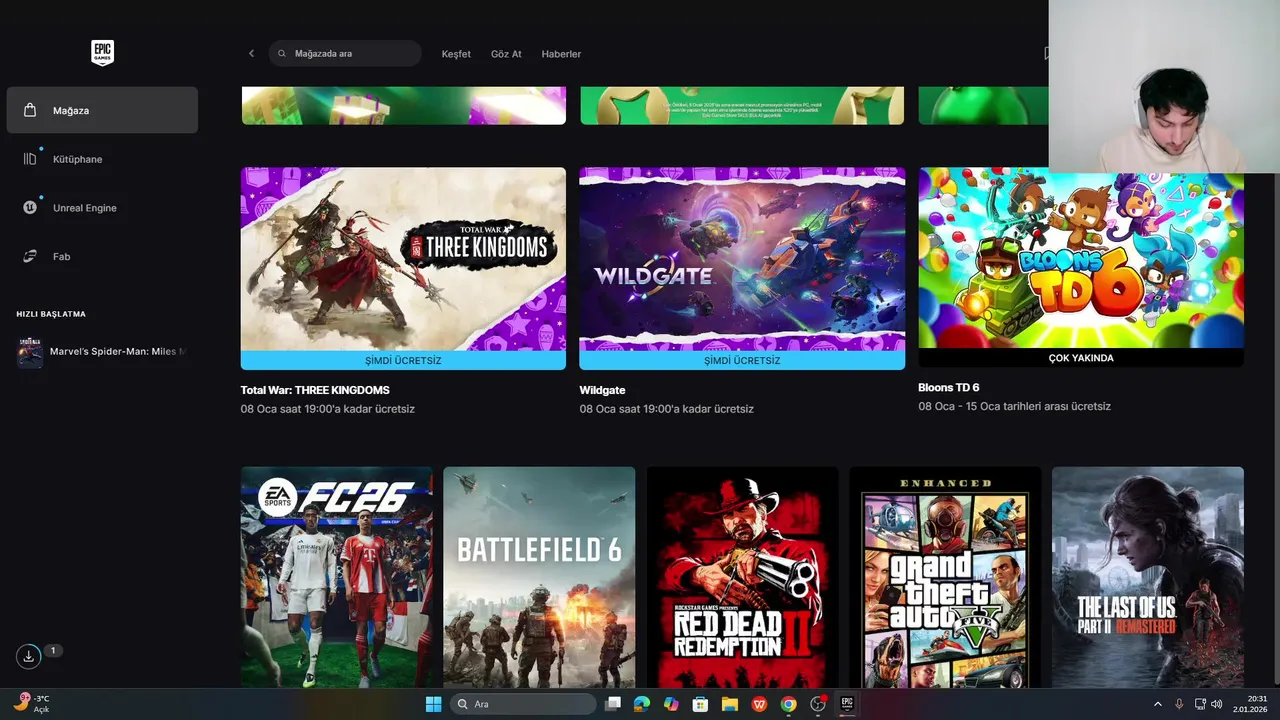Launch Microsoft Edge from taskbar
Screen dimensions: 1280x720
(642, 704)
